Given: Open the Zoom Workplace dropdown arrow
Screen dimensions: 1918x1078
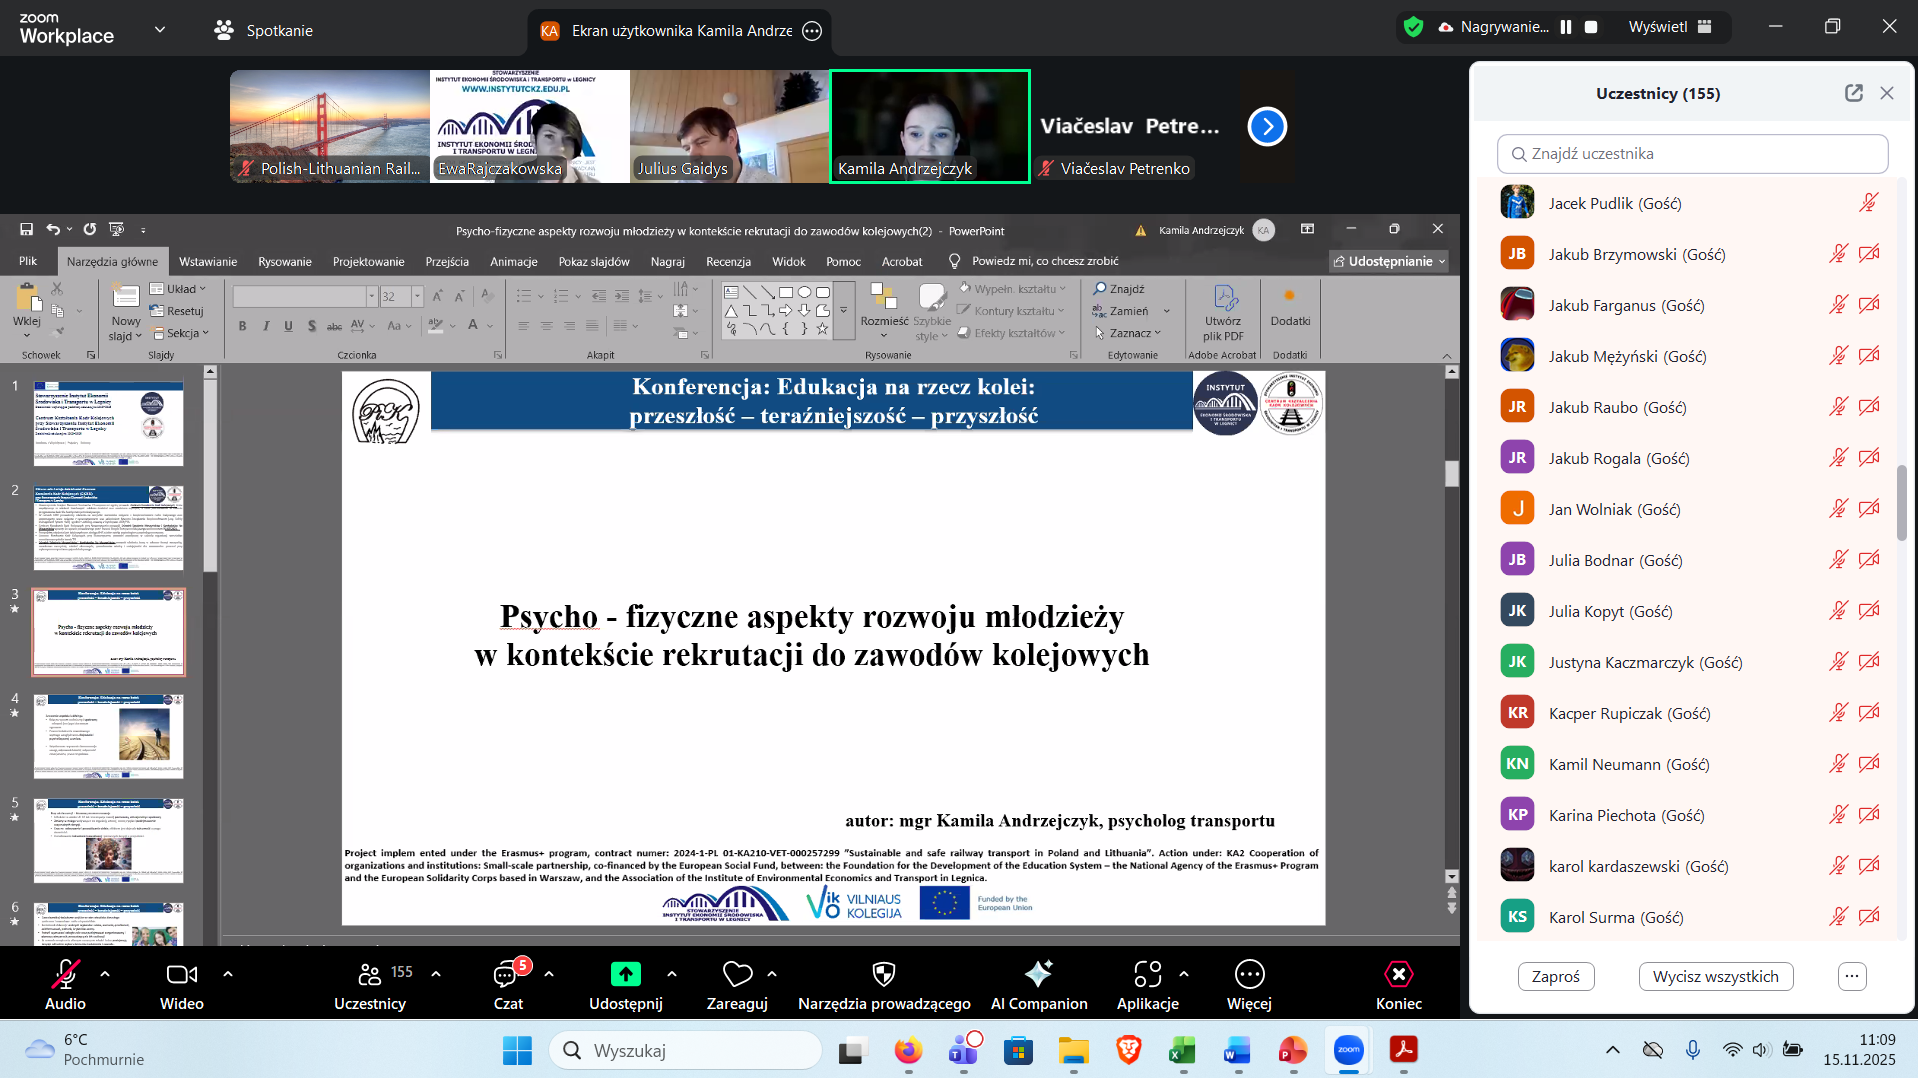Looking at the screenshot, I should [160, 29].
